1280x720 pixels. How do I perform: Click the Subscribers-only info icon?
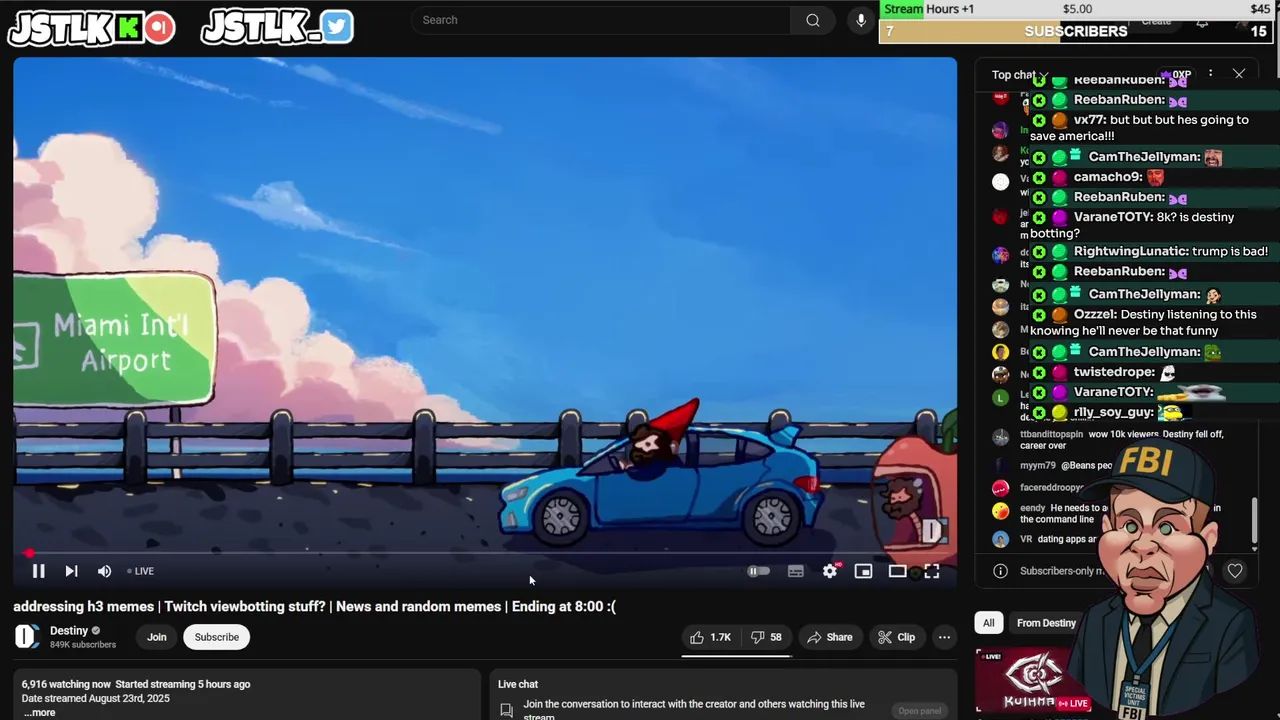(x=1000, y=571)
